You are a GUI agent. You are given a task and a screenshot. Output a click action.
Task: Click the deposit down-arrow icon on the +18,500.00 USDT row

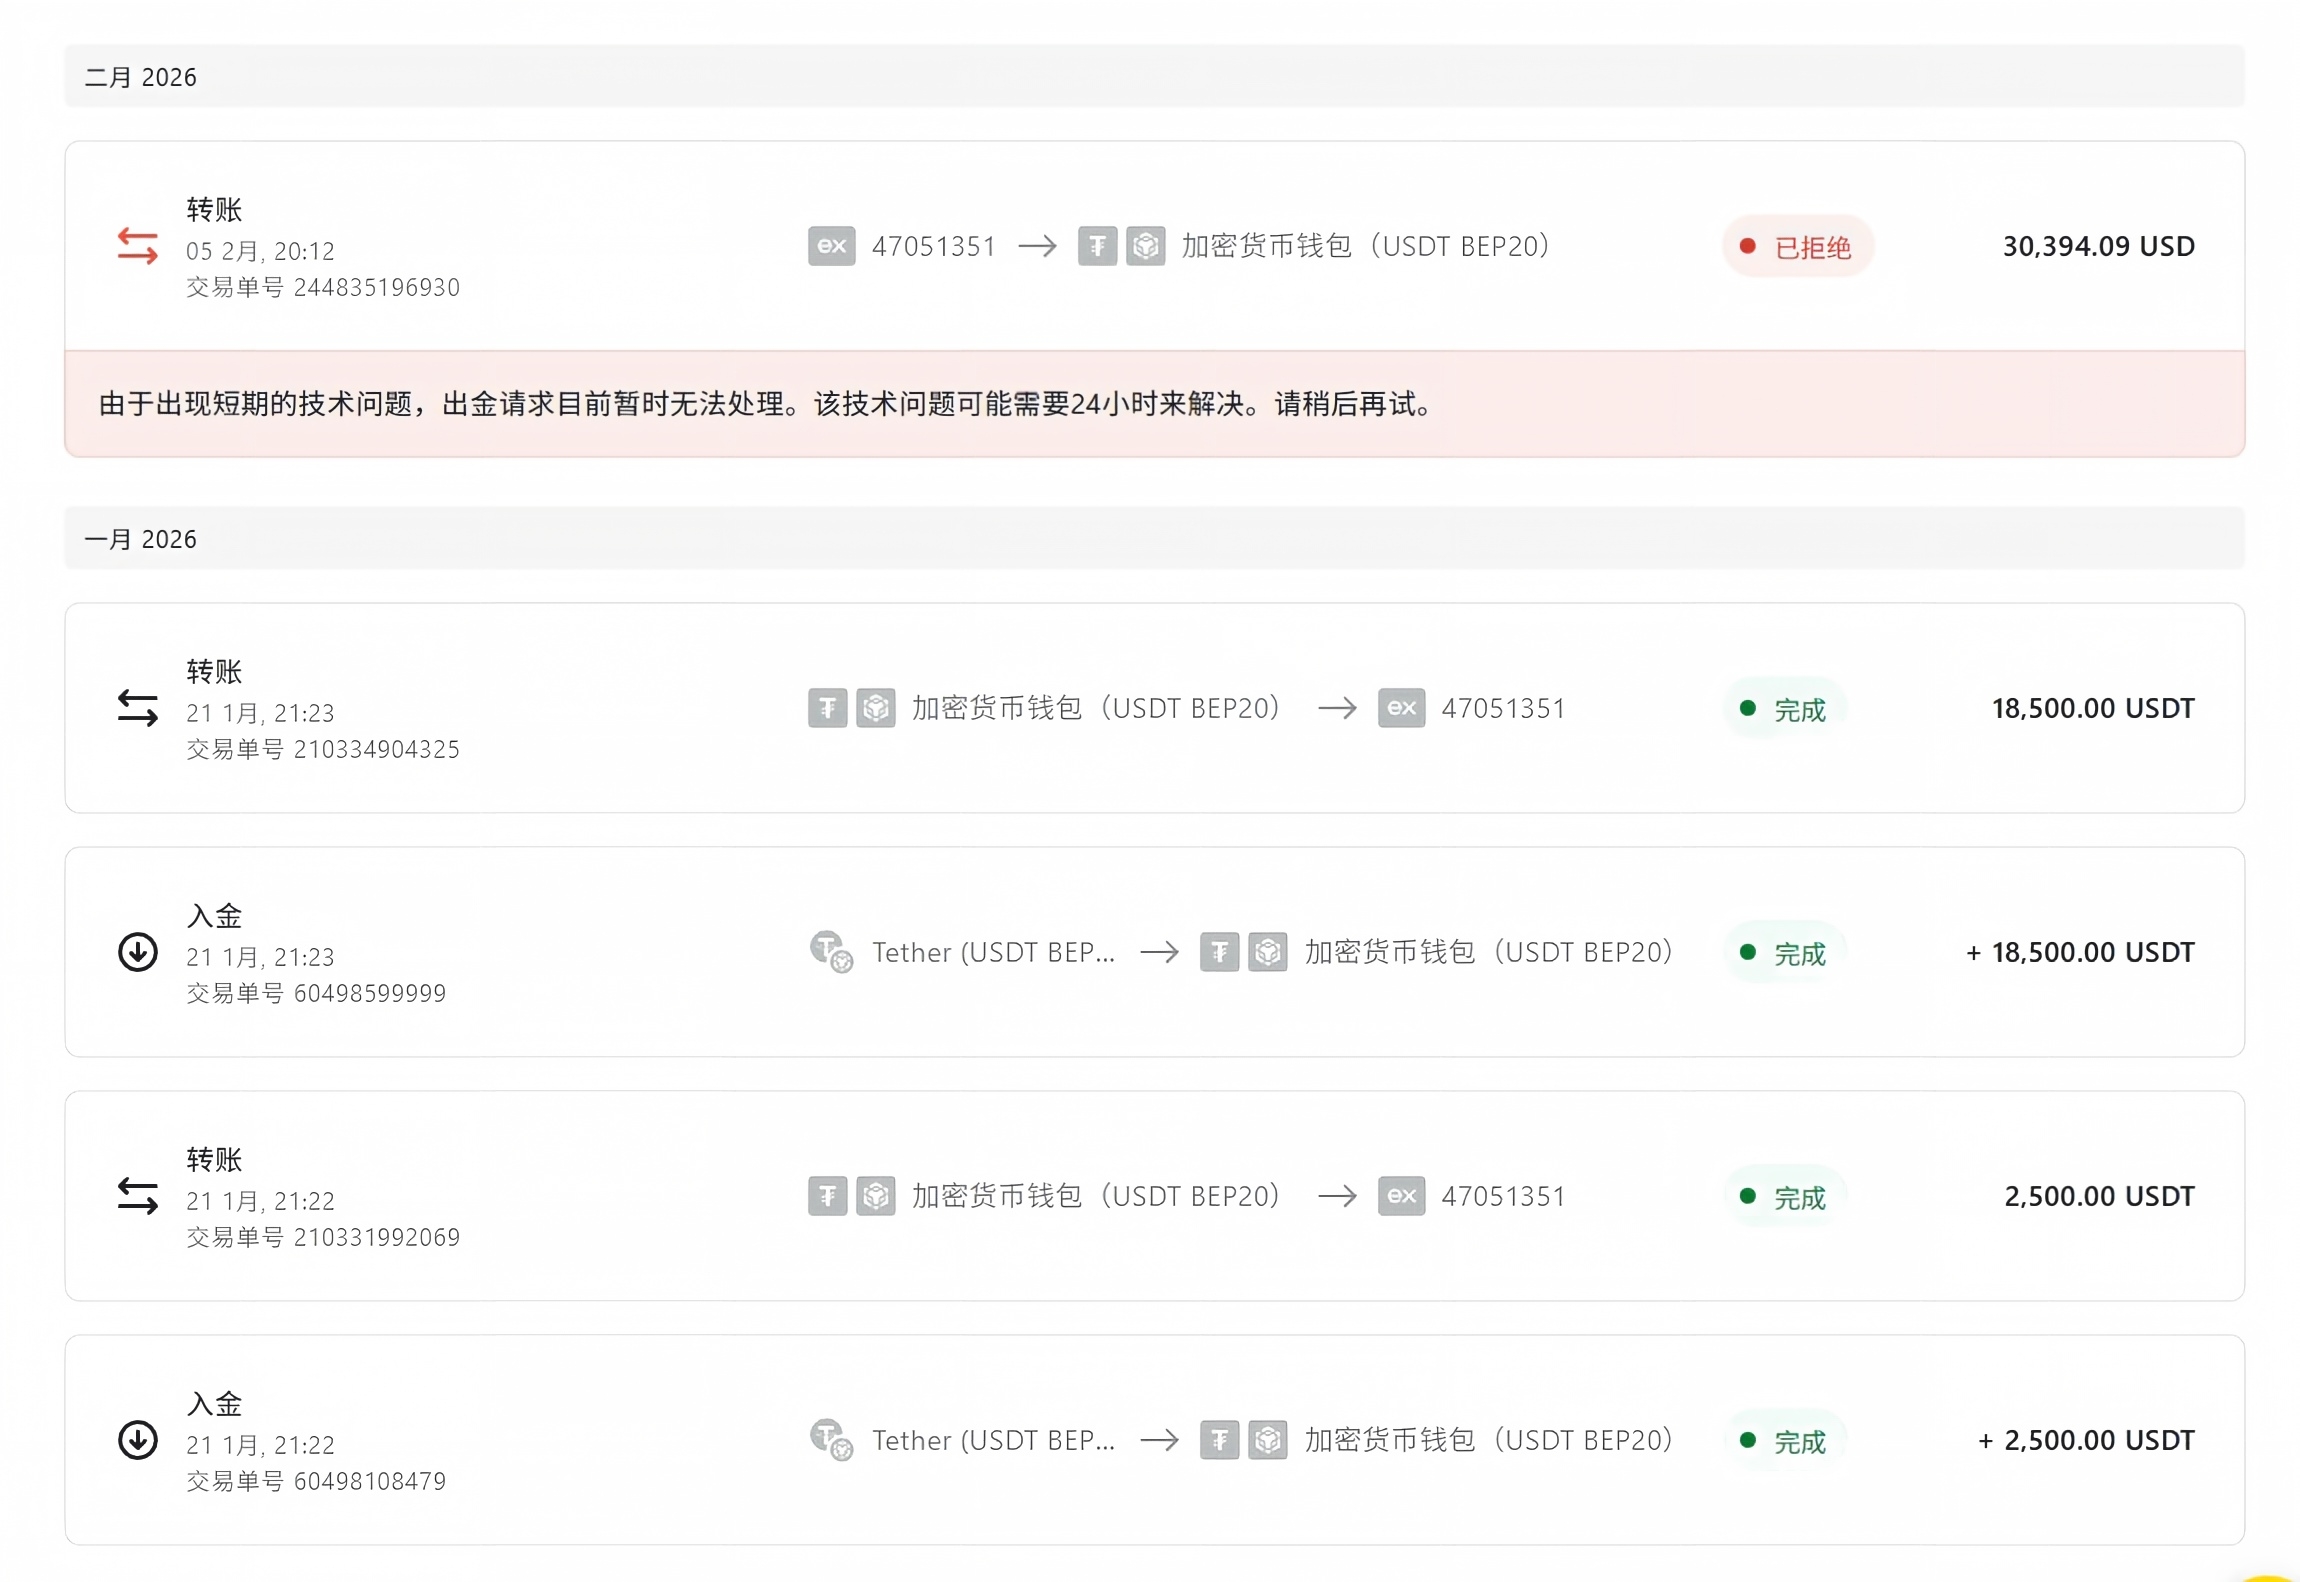(x=137, y=952)
